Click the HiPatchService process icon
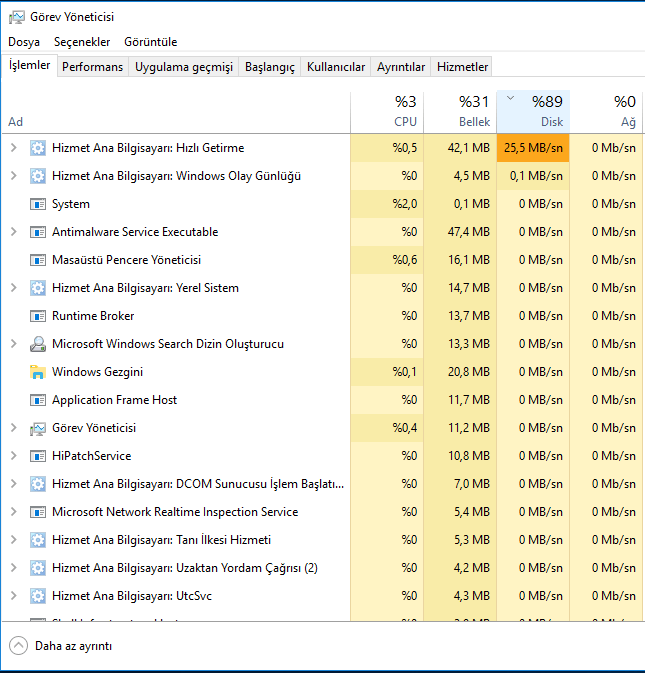Viewport: 645px width, 673px height. pos(38,456)
